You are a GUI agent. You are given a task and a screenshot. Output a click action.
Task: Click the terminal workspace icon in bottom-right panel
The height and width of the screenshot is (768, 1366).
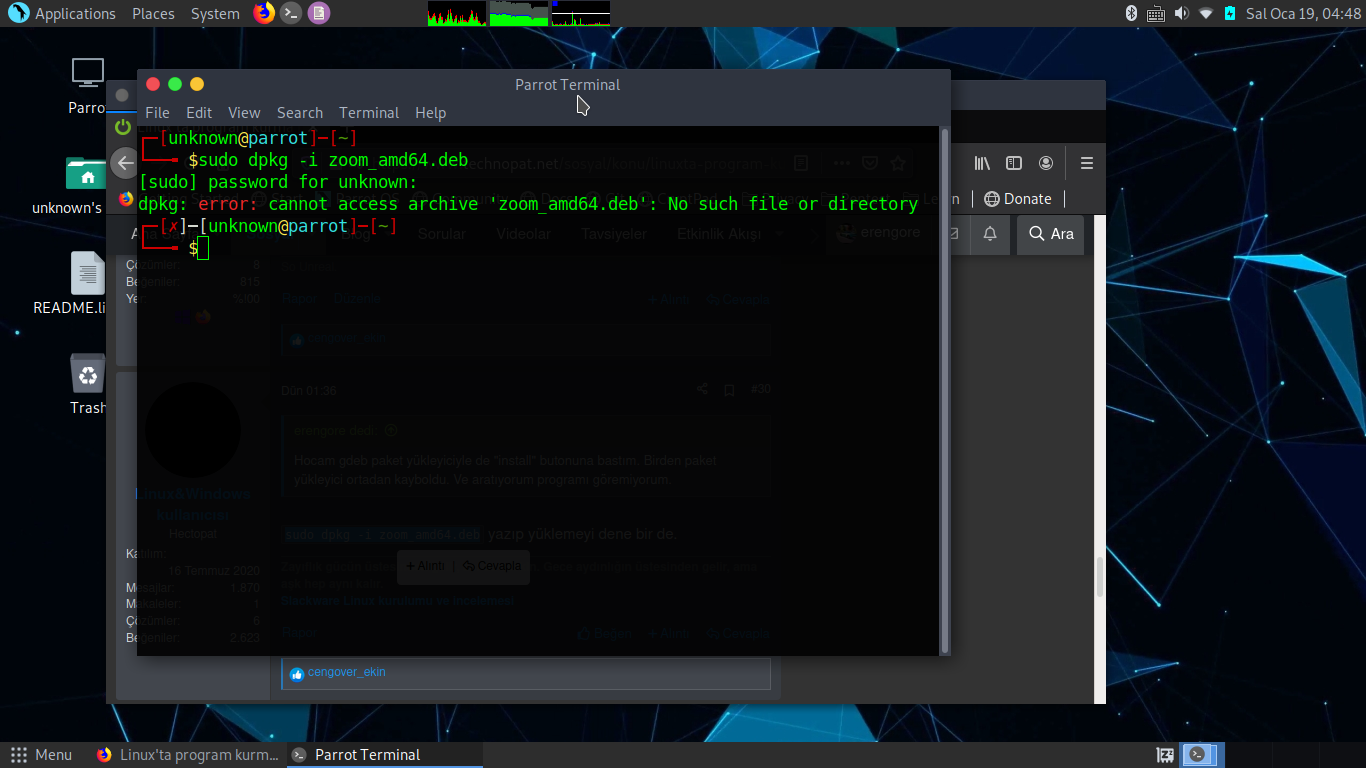[1200, 755]
